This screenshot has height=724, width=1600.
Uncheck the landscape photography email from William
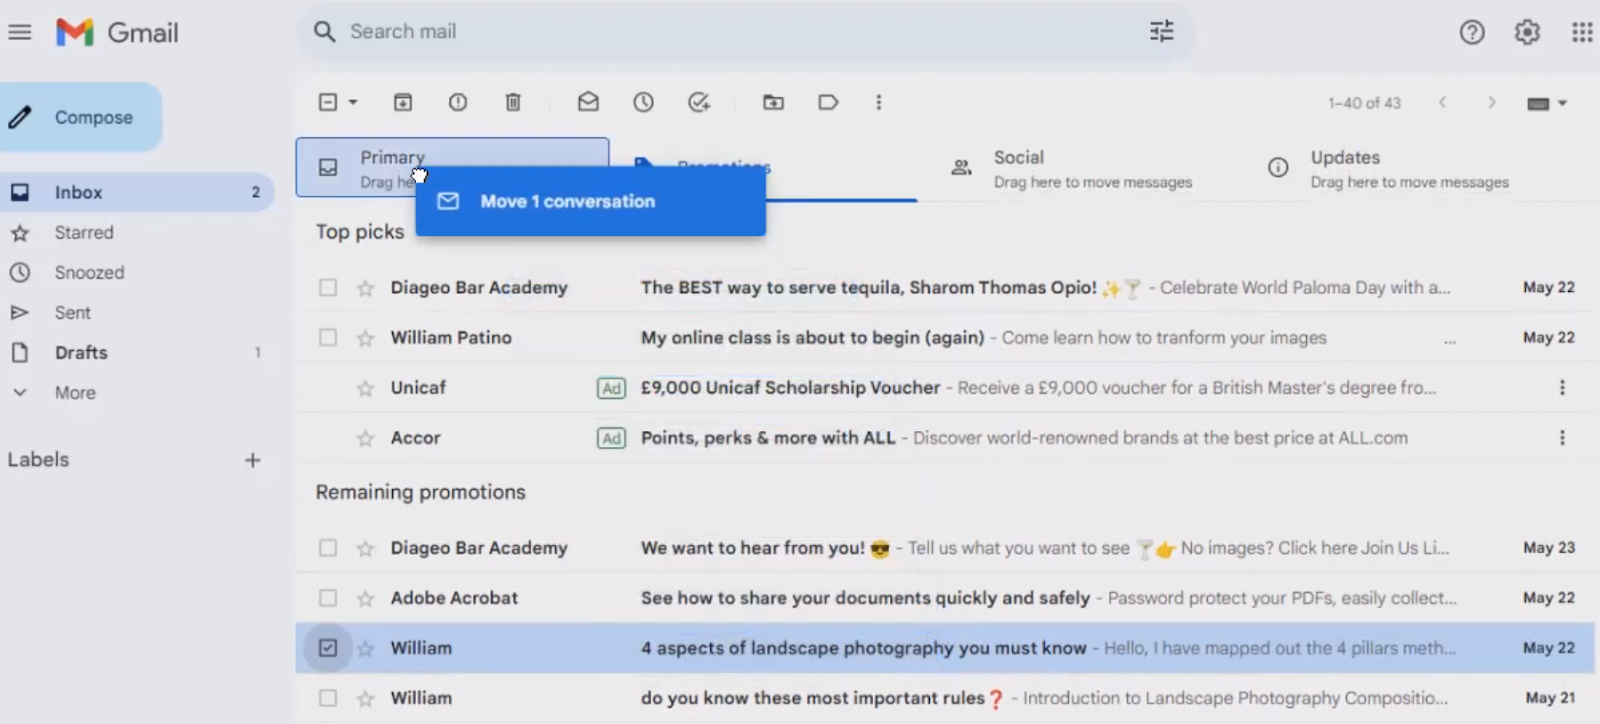click(x=328, y=648)
